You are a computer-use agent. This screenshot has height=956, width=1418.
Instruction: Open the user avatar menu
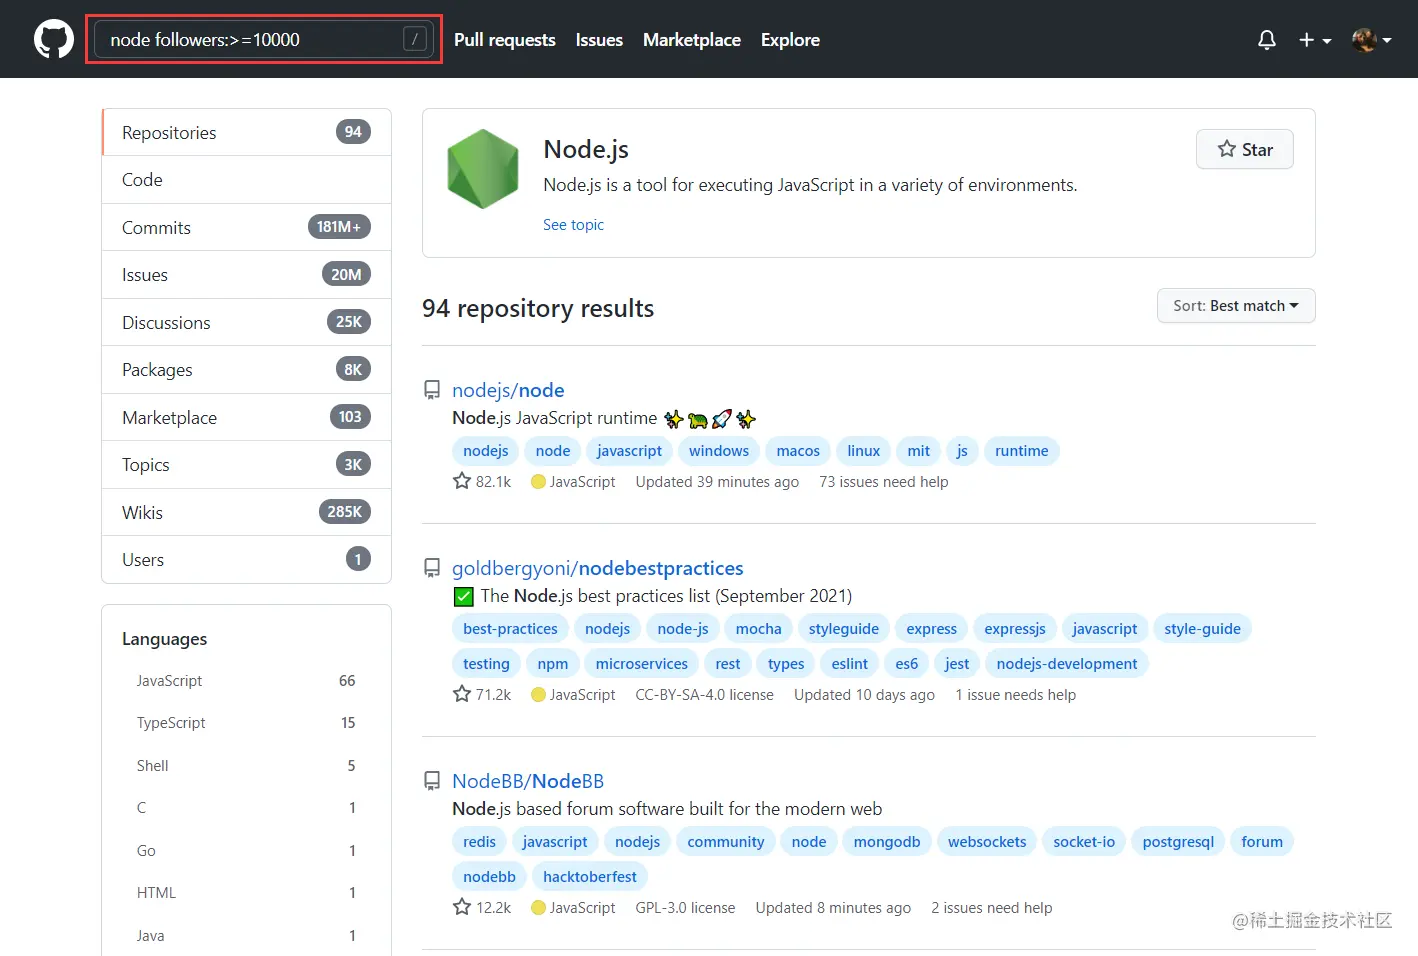point(1372,40)
